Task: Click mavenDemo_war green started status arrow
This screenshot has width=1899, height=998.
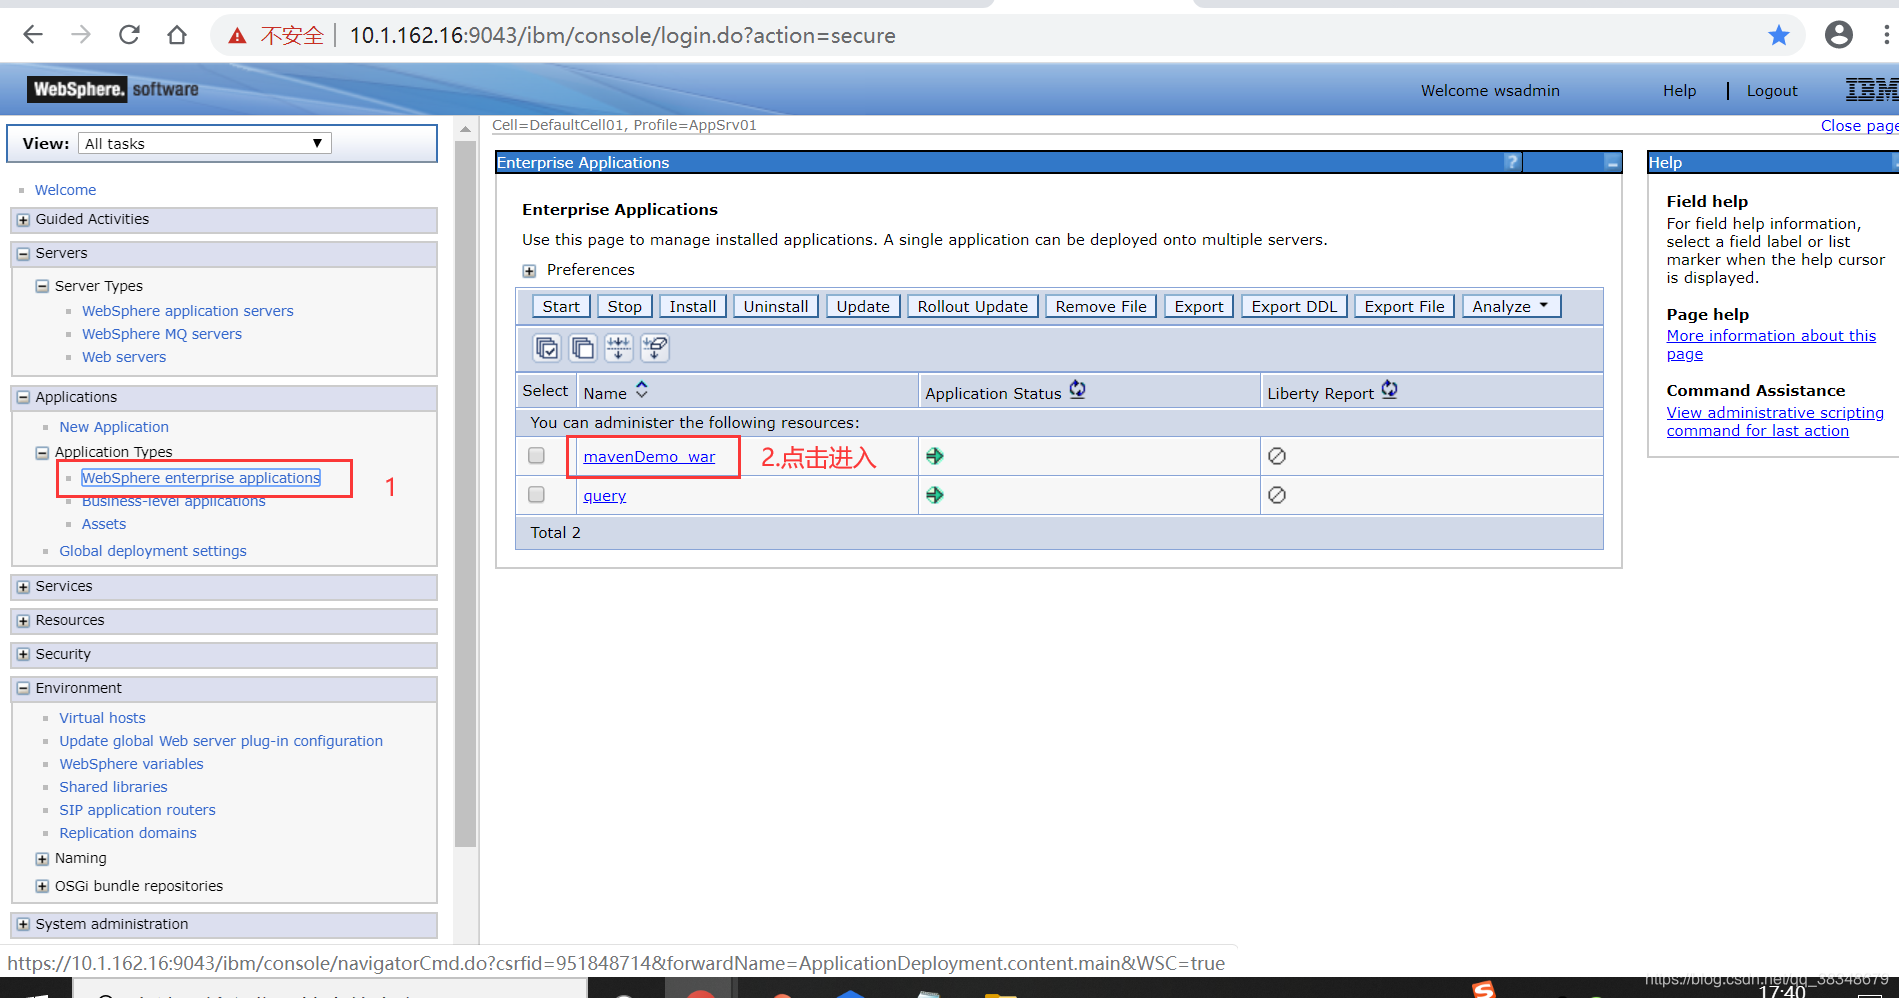Action: pos(935,456)
